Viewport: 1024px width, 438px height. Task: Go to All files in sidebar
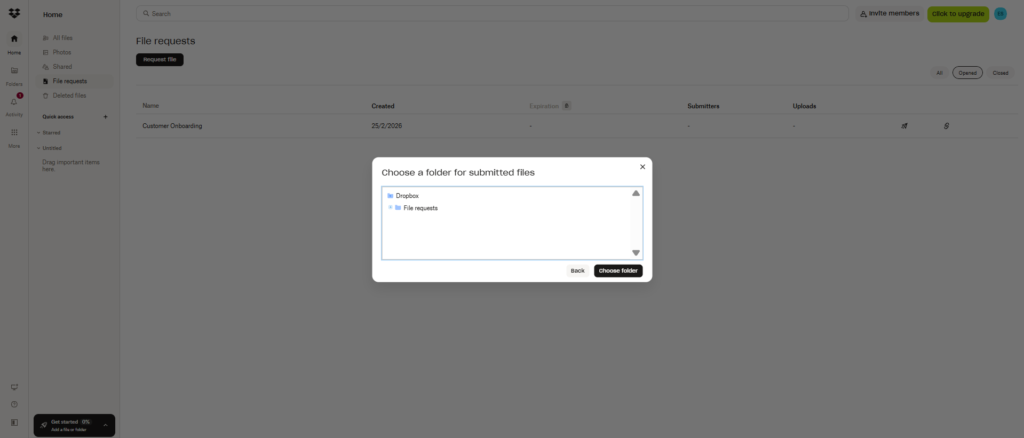62,38
